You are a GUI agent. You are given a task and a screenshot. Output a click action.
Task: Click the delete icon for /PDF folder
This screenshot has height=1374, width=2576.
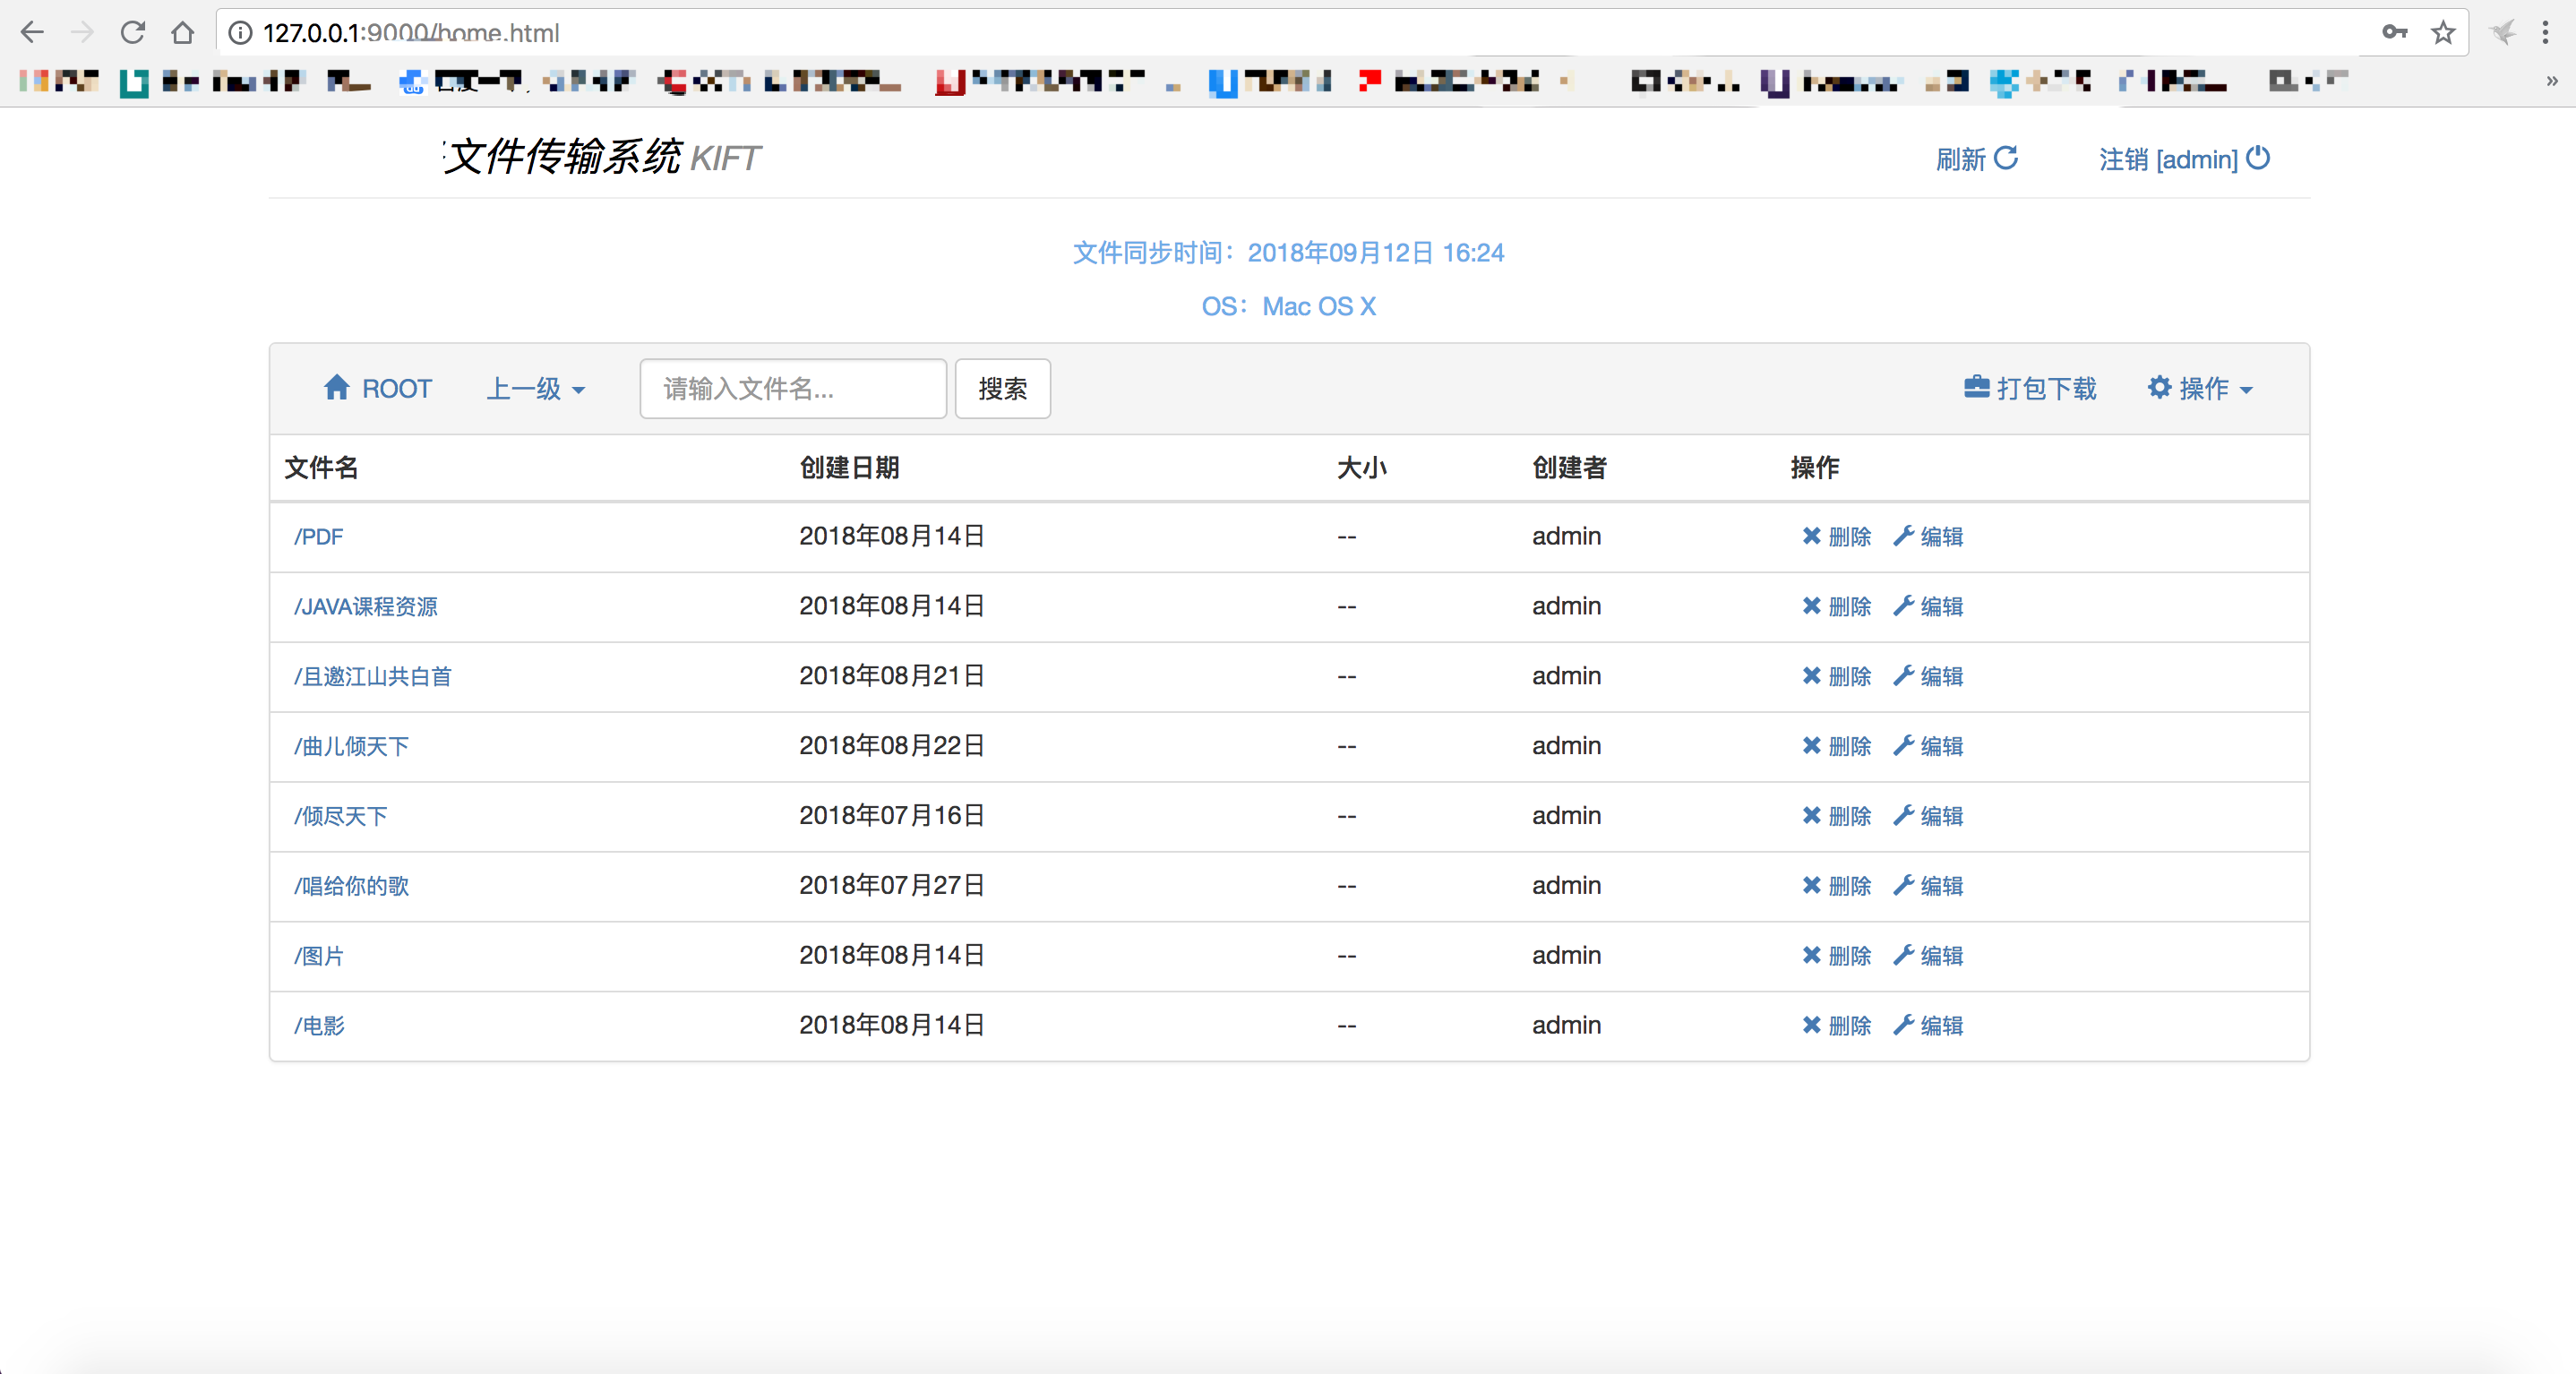(x=1810, y=536)
